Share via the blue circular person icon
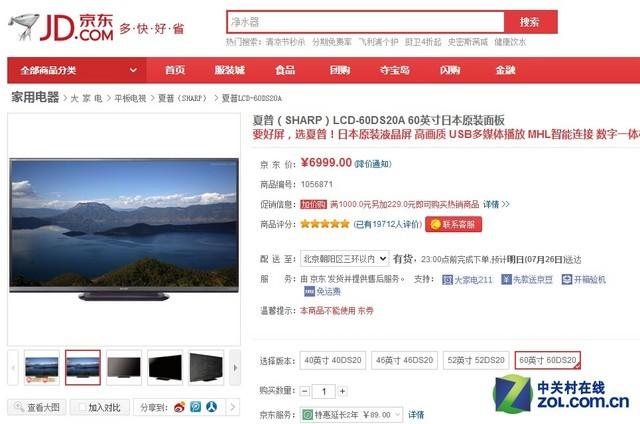The height and width of the screenshot is (424, 640). coord(211,407)
